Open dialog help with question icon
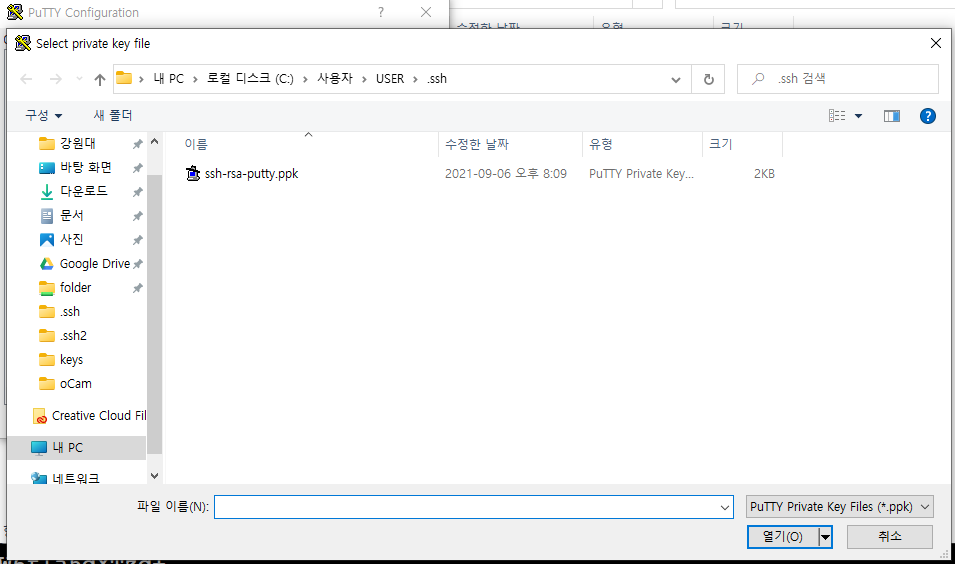Screen dimensions: 955x564 pos(928,116)
